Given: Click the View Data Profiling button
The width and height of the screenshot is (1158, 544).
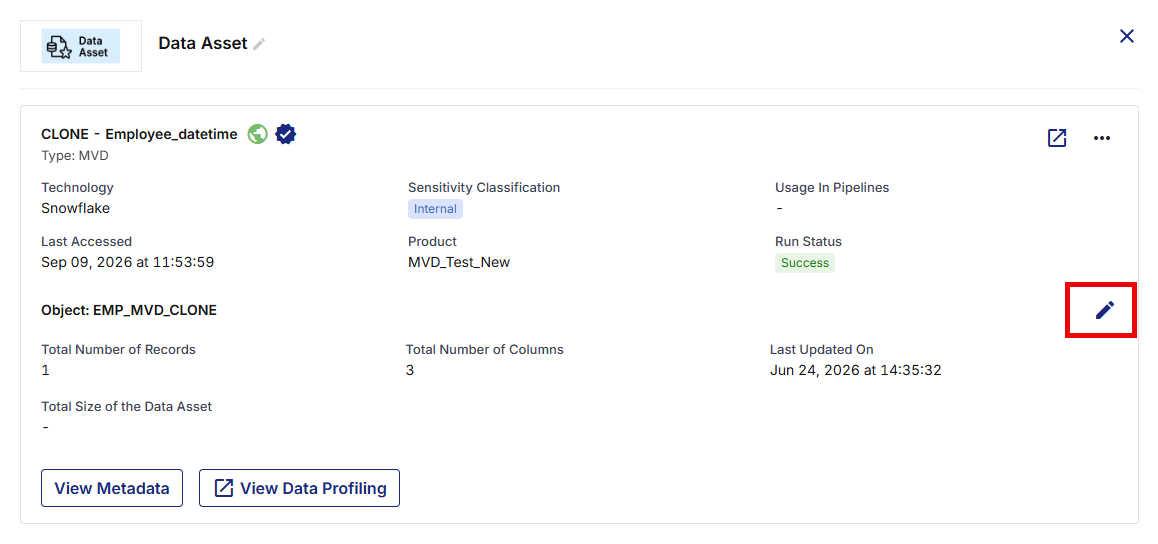Looking at the screenshot, I should 299,488.
